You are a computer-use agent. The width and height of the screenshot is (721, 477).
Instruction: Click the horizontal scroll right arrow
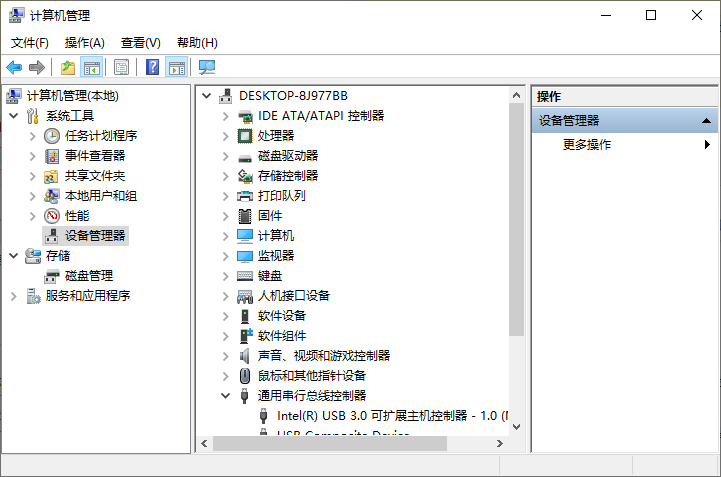point(500,443)
